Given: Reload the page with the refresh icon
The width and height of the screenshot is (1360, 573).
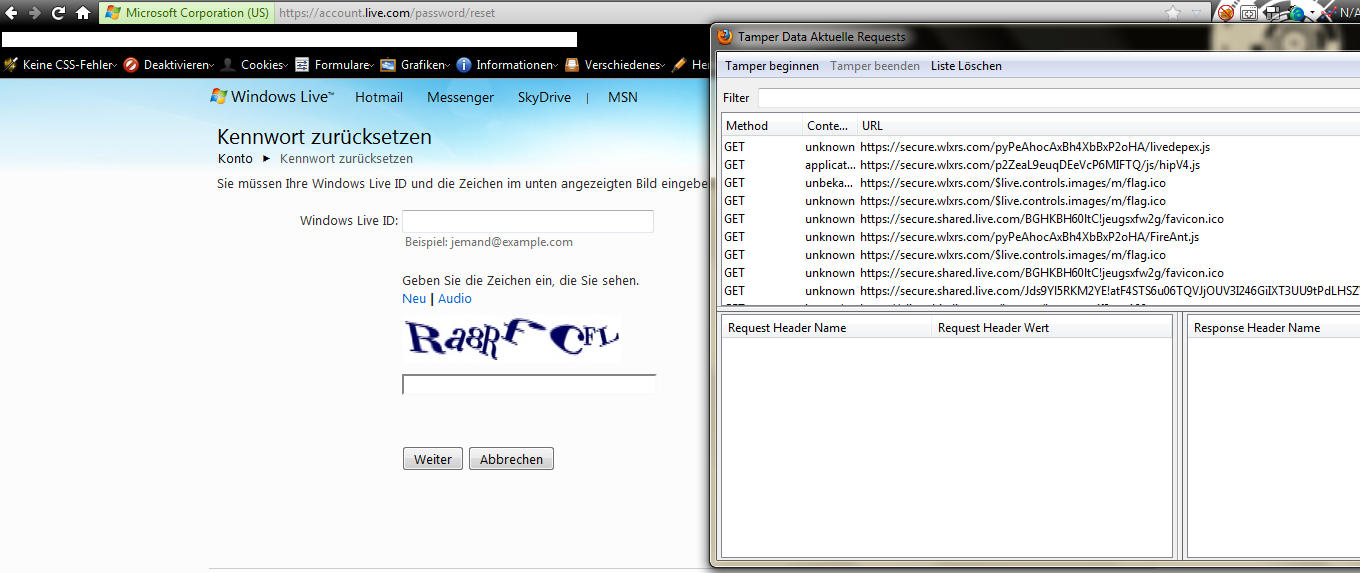Looking at the screenshot, I should tap(59, 13).
